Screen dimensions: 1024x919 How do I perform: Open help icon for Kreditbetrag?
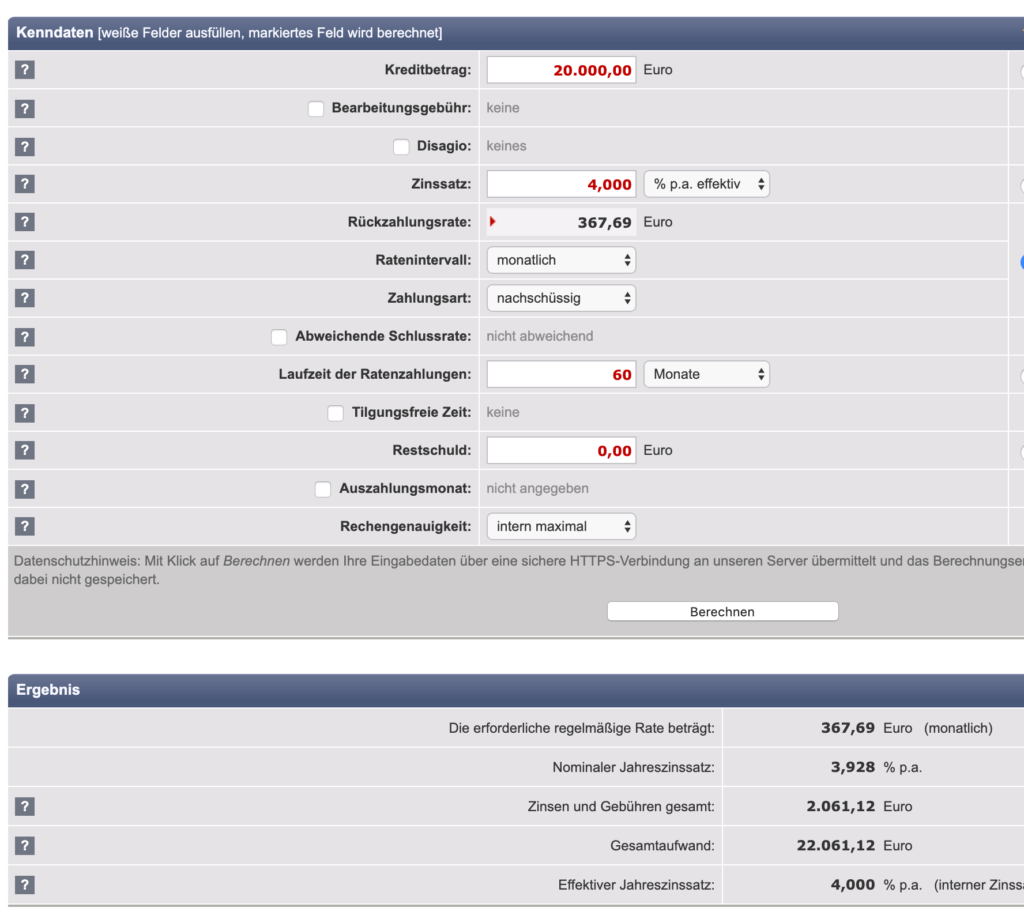(x=25, y=70)
